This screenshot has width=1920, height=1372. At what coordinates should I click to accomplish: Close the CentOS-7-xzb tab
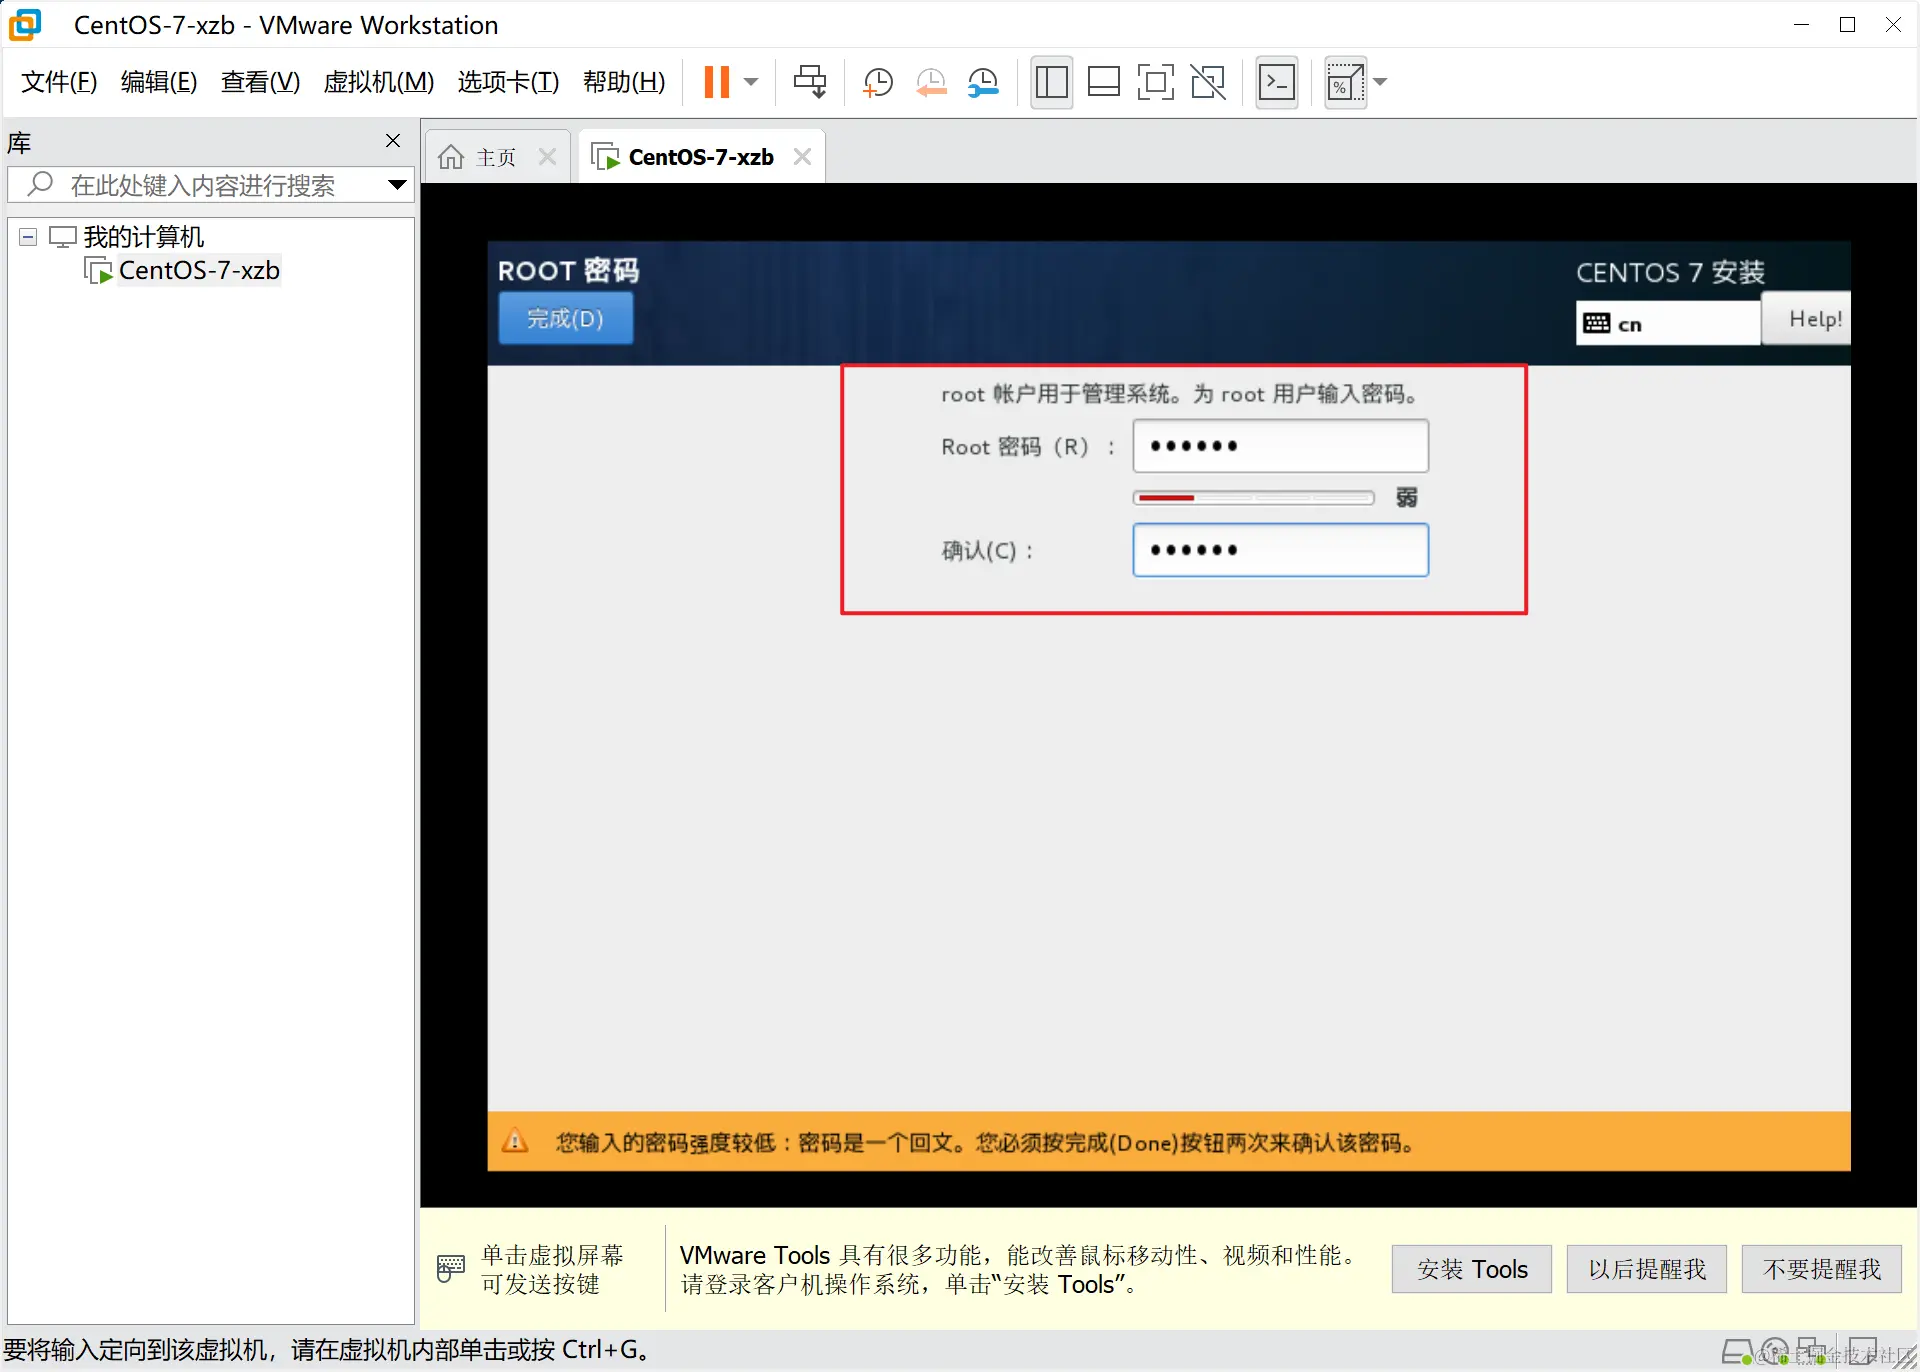802,157
